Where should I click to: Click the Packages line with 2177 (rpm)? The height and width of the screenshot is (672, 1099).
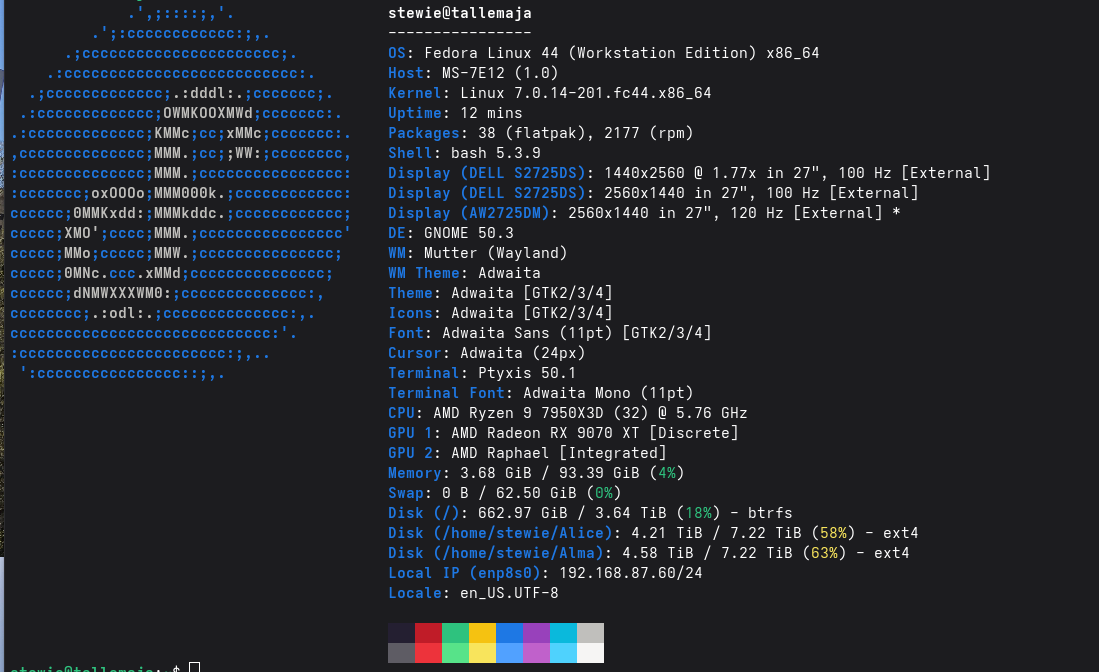click(x=540, y=133)
